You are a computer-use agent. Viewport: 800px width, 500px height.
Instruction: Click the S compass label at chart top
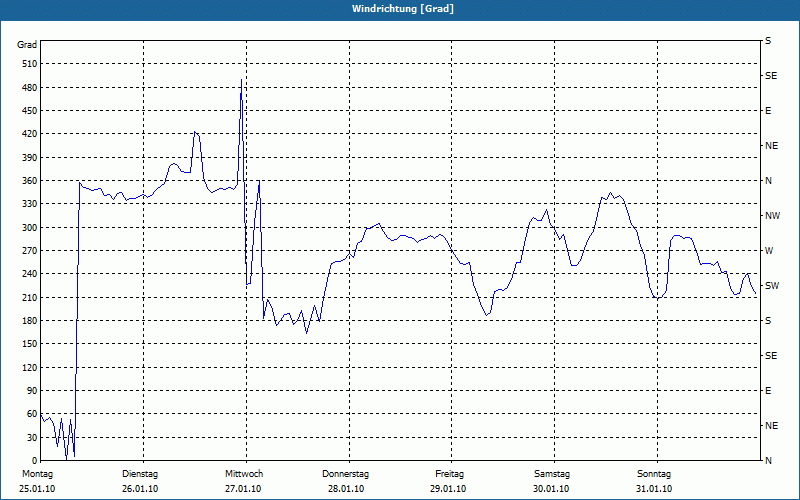coord(768,41)
